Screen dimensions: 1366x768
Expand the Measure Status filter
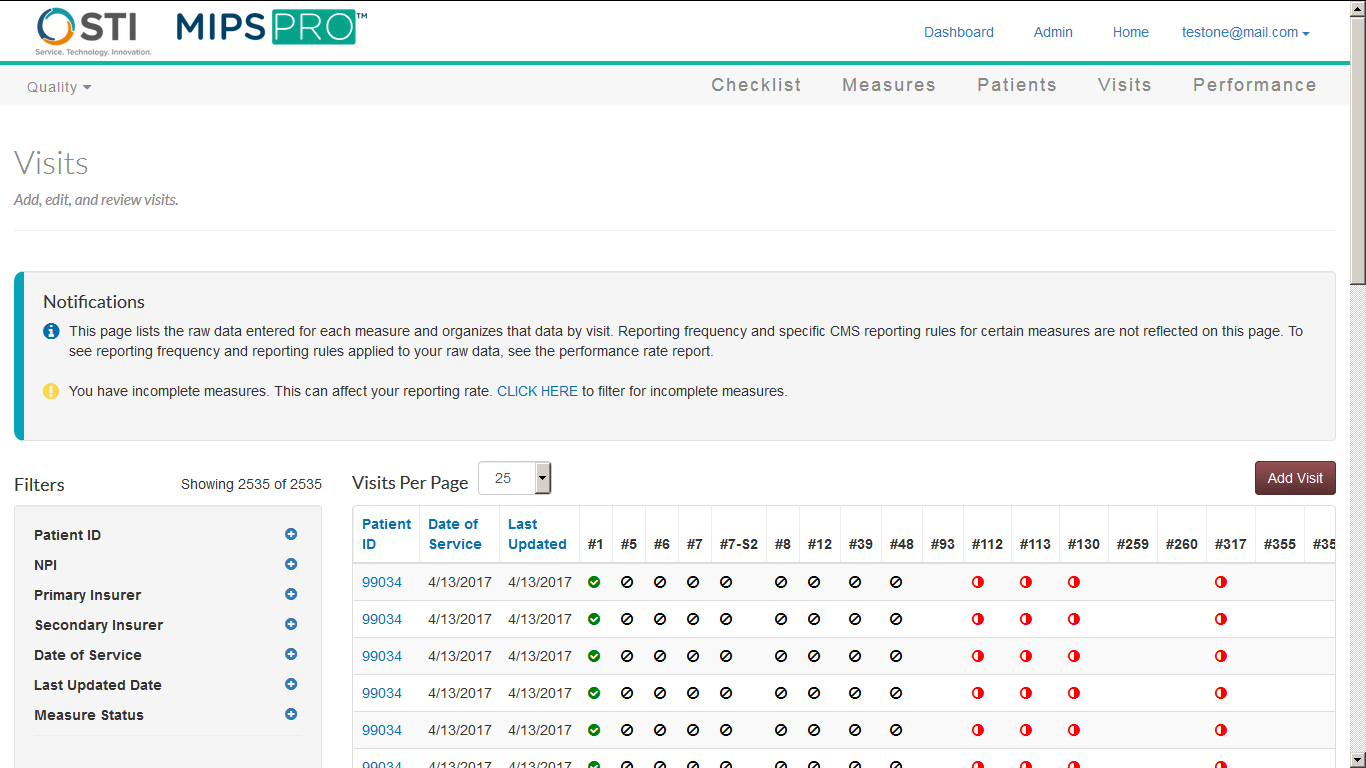click(291, 714)
